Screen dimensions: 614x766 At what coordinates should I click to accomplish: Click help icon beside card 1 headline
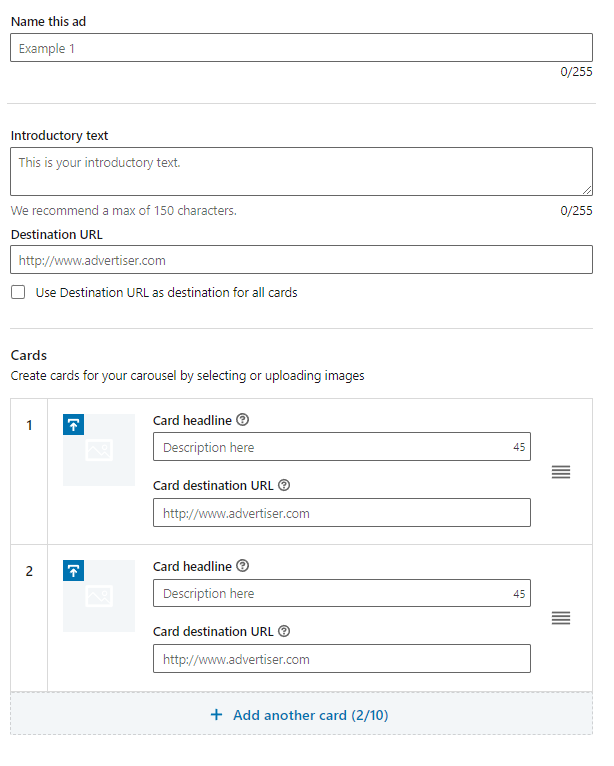coord(243,420)
